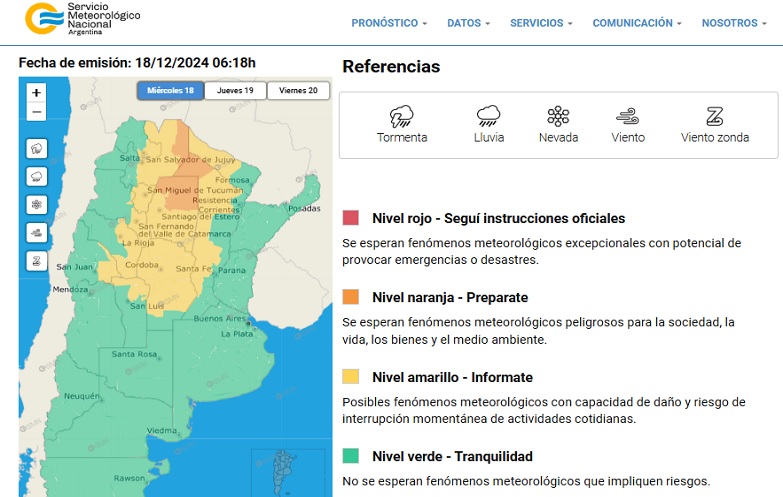Toggle storm (tormenta) layer on map
783x497 pixels.
[x=37, y=148]
